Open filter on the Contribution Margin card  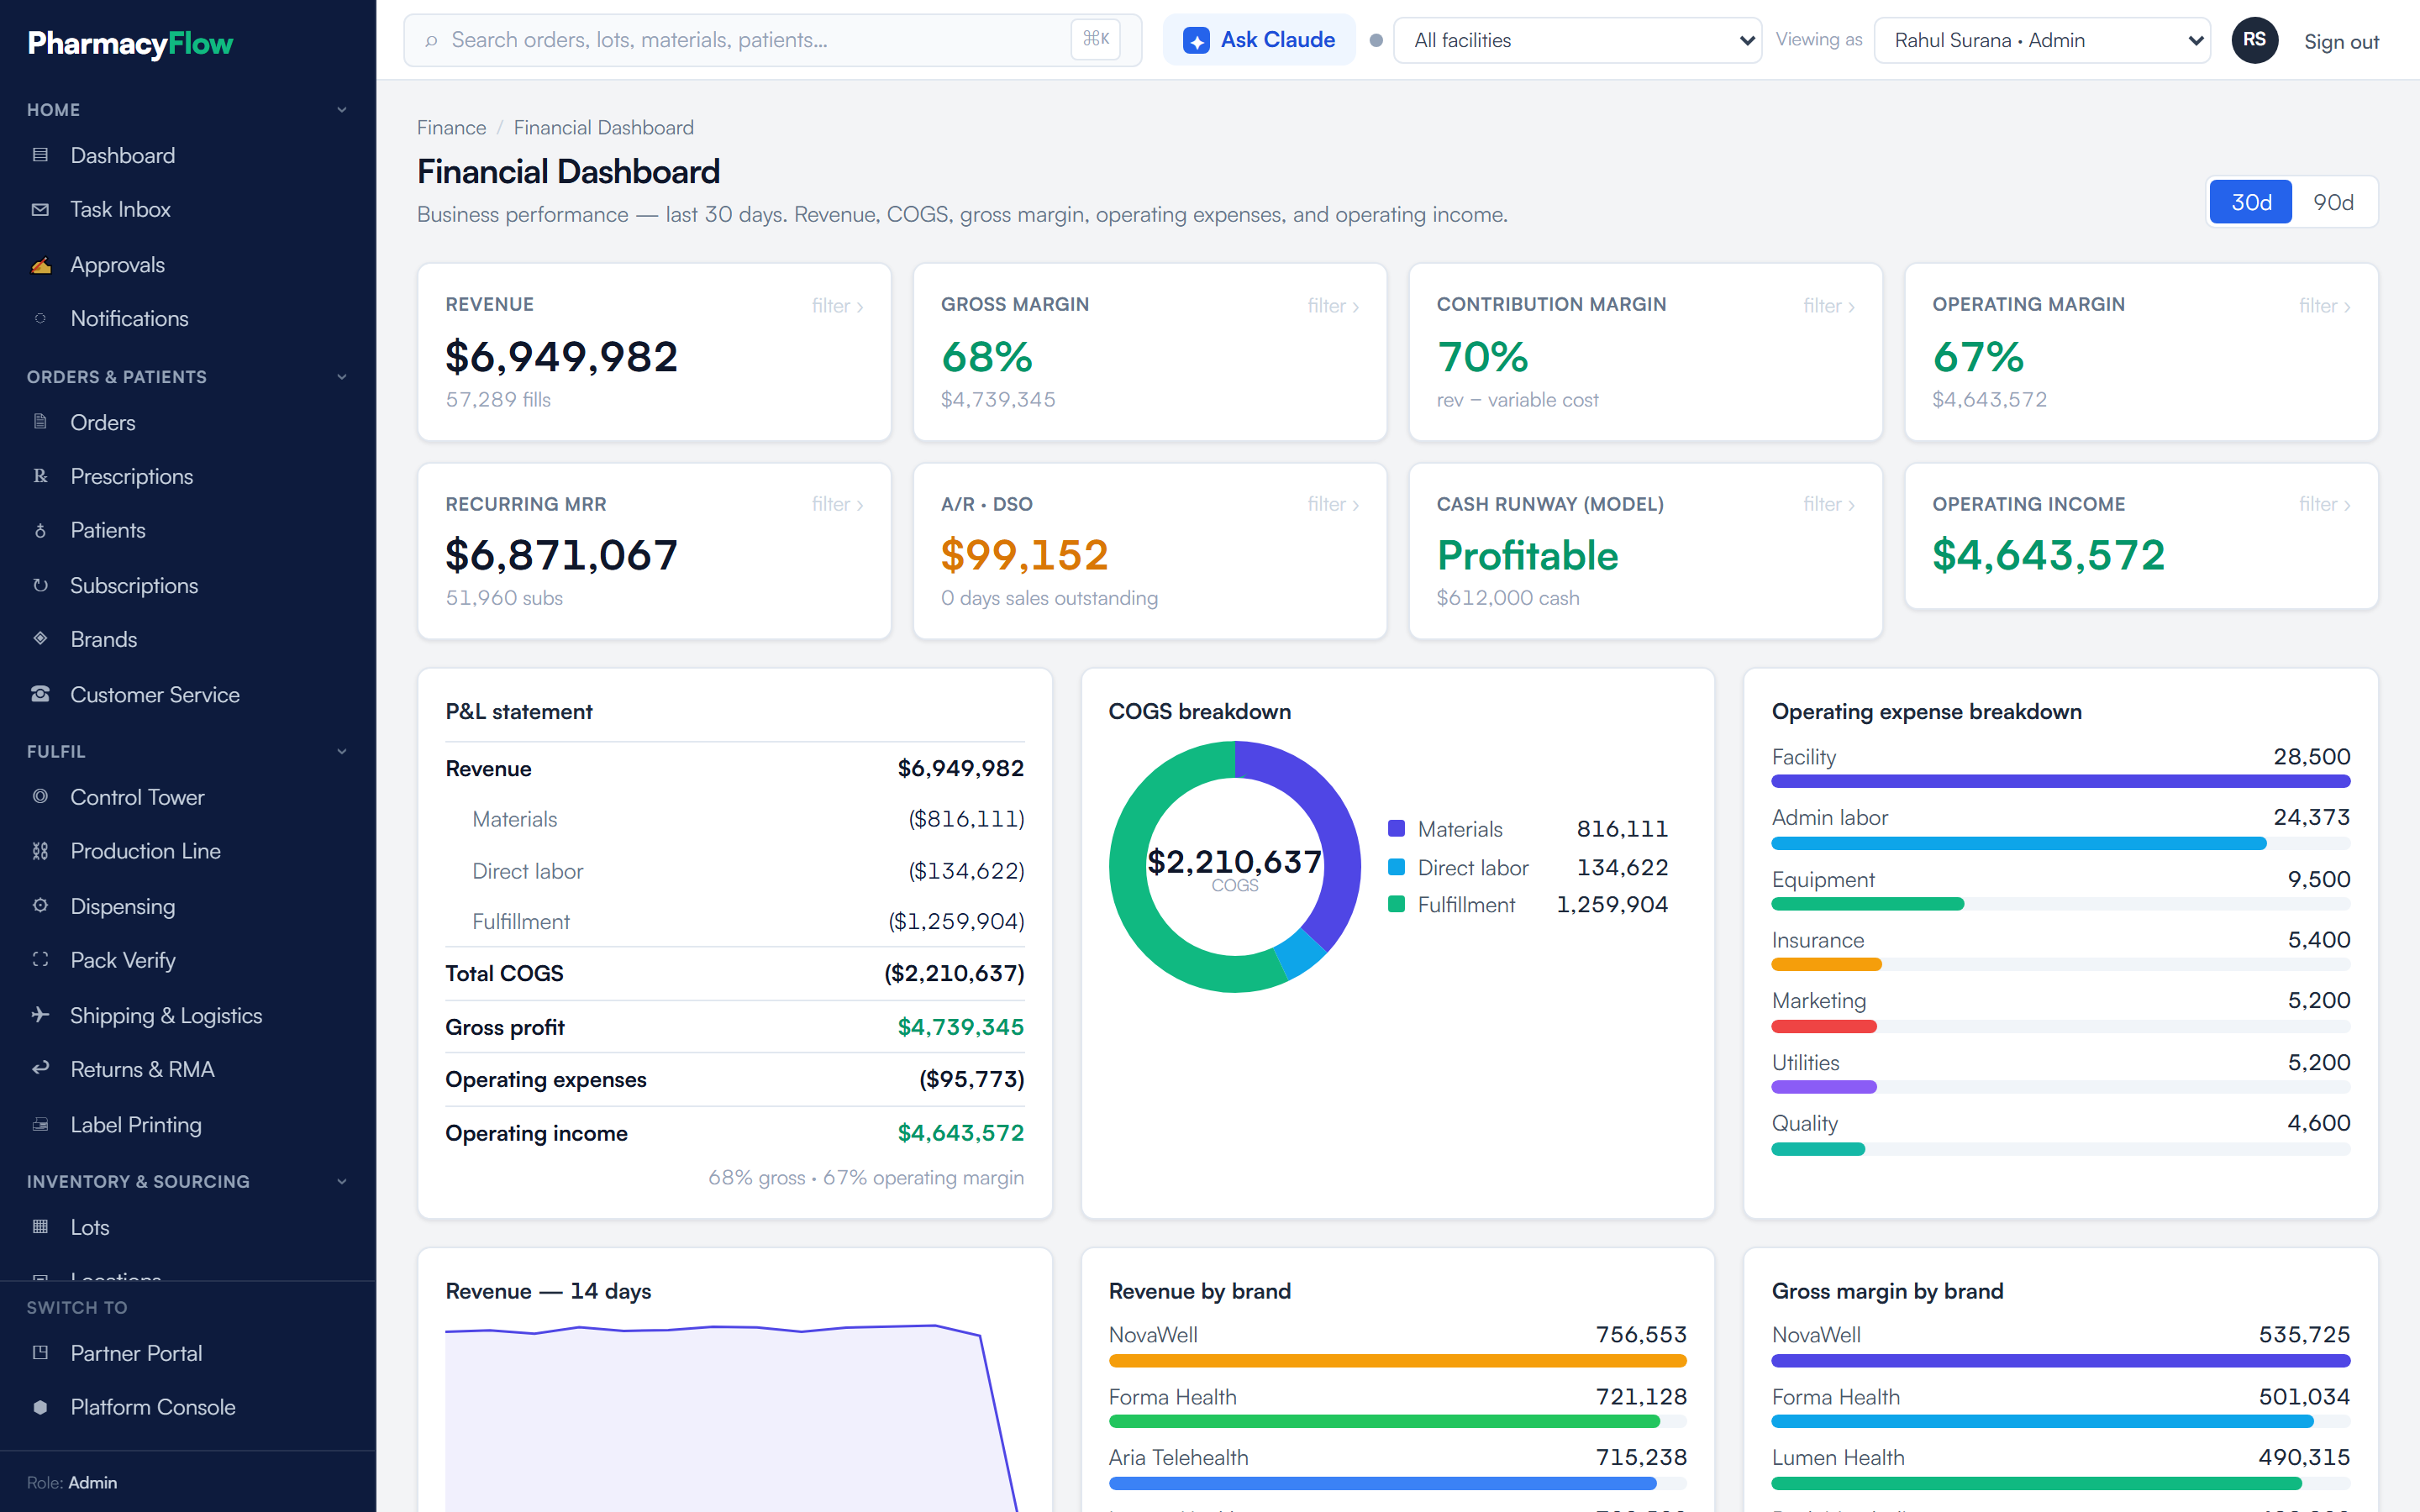pyautogui.click(x=1829, y=306)
